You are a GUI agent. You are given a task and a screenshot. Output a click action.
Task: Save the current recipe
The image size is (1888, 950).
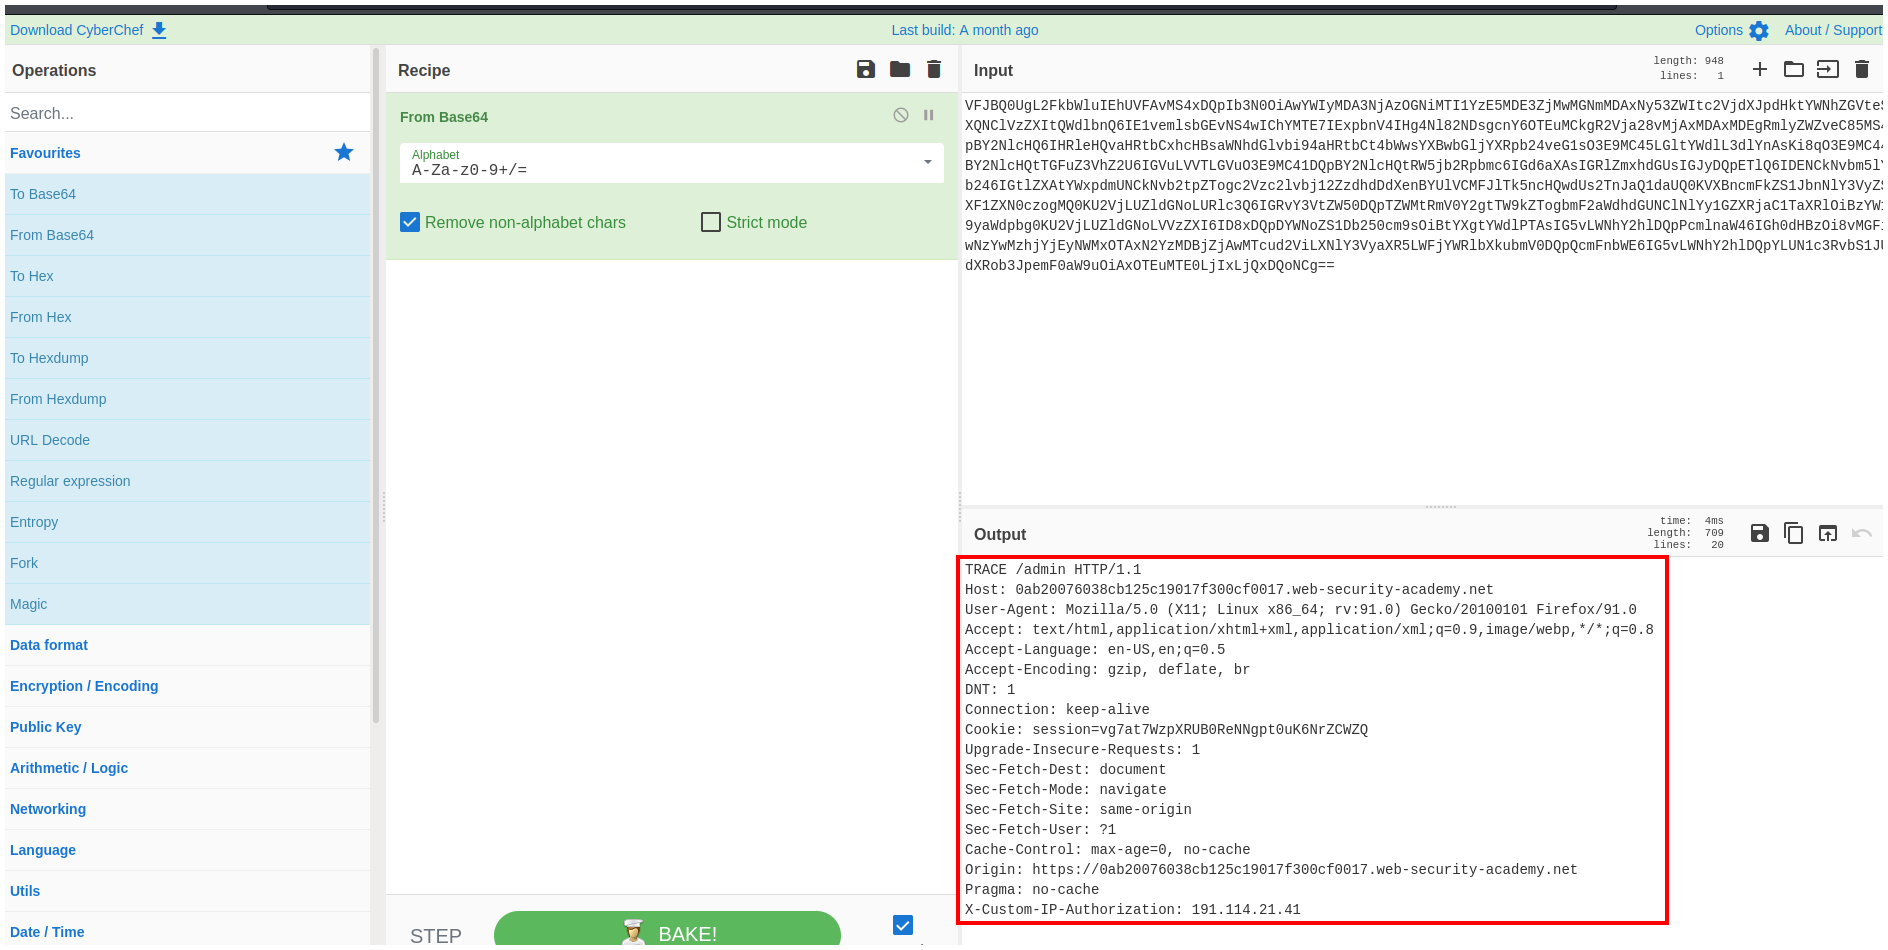pyautogui.click(x=866, y=69)
